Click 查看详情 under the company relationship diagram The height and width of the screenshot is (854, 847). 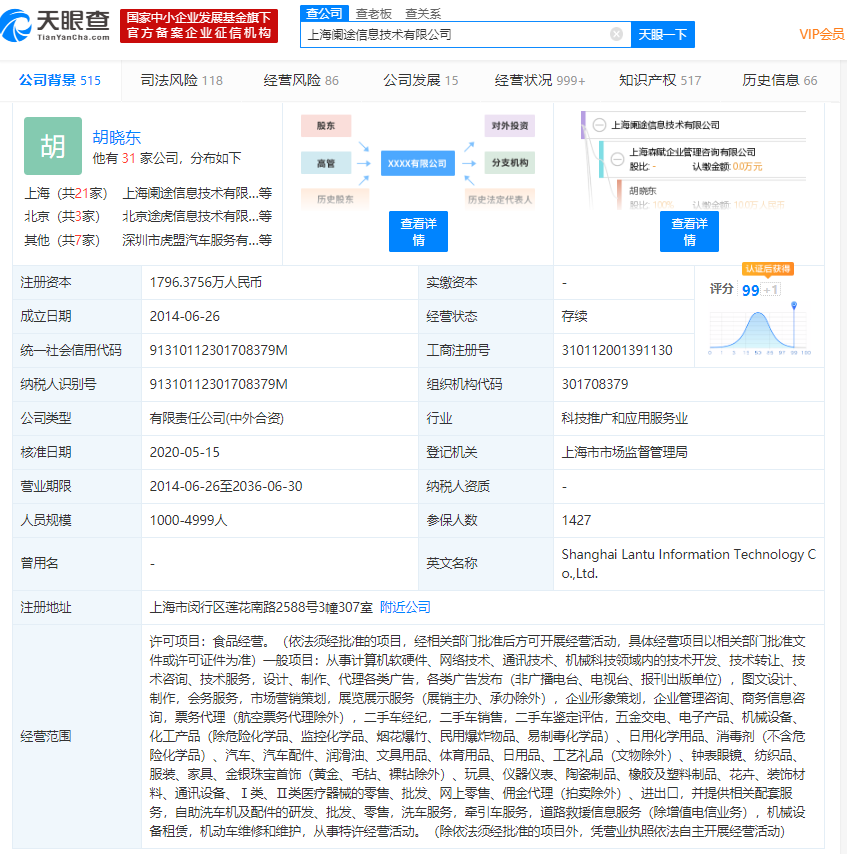click(x=418, y=232)
